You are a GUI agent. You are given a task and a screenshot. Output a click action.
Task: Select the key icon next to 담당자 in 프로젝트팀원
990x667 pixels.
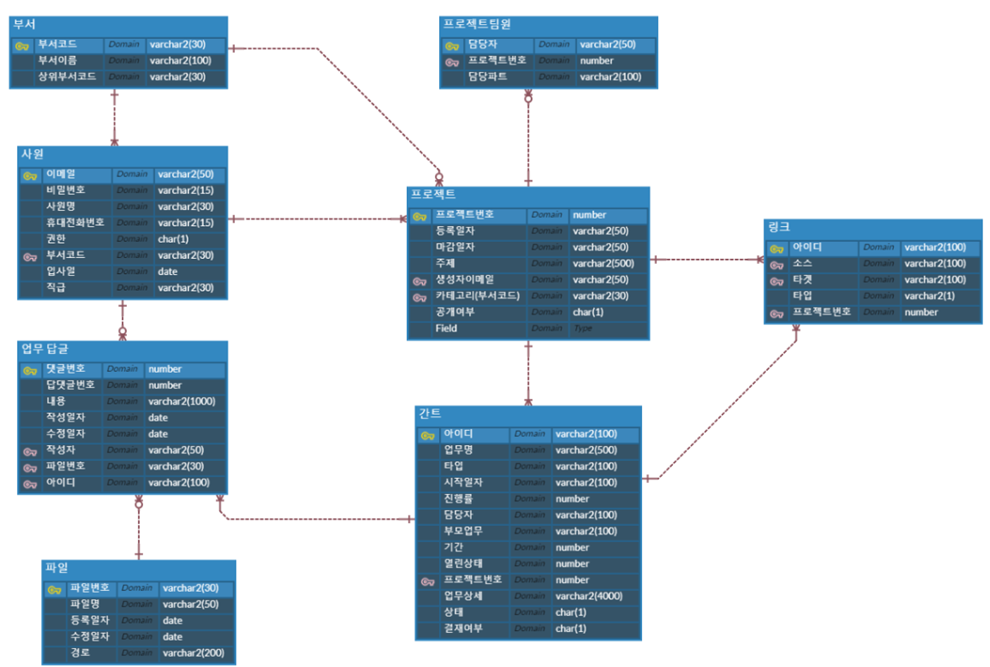[x=450, y=44]
